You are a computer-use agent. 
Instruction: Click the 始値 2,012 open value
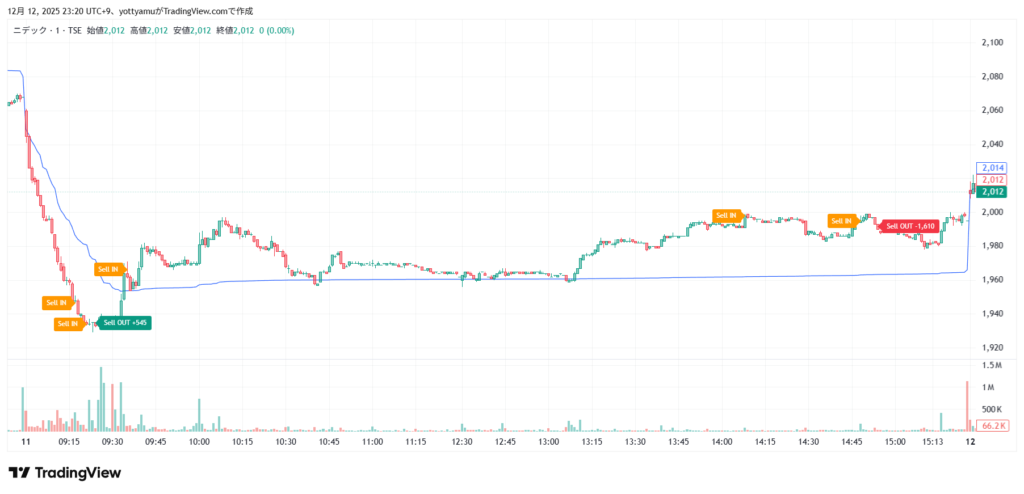pyautogui.click(x=106, y=31)
